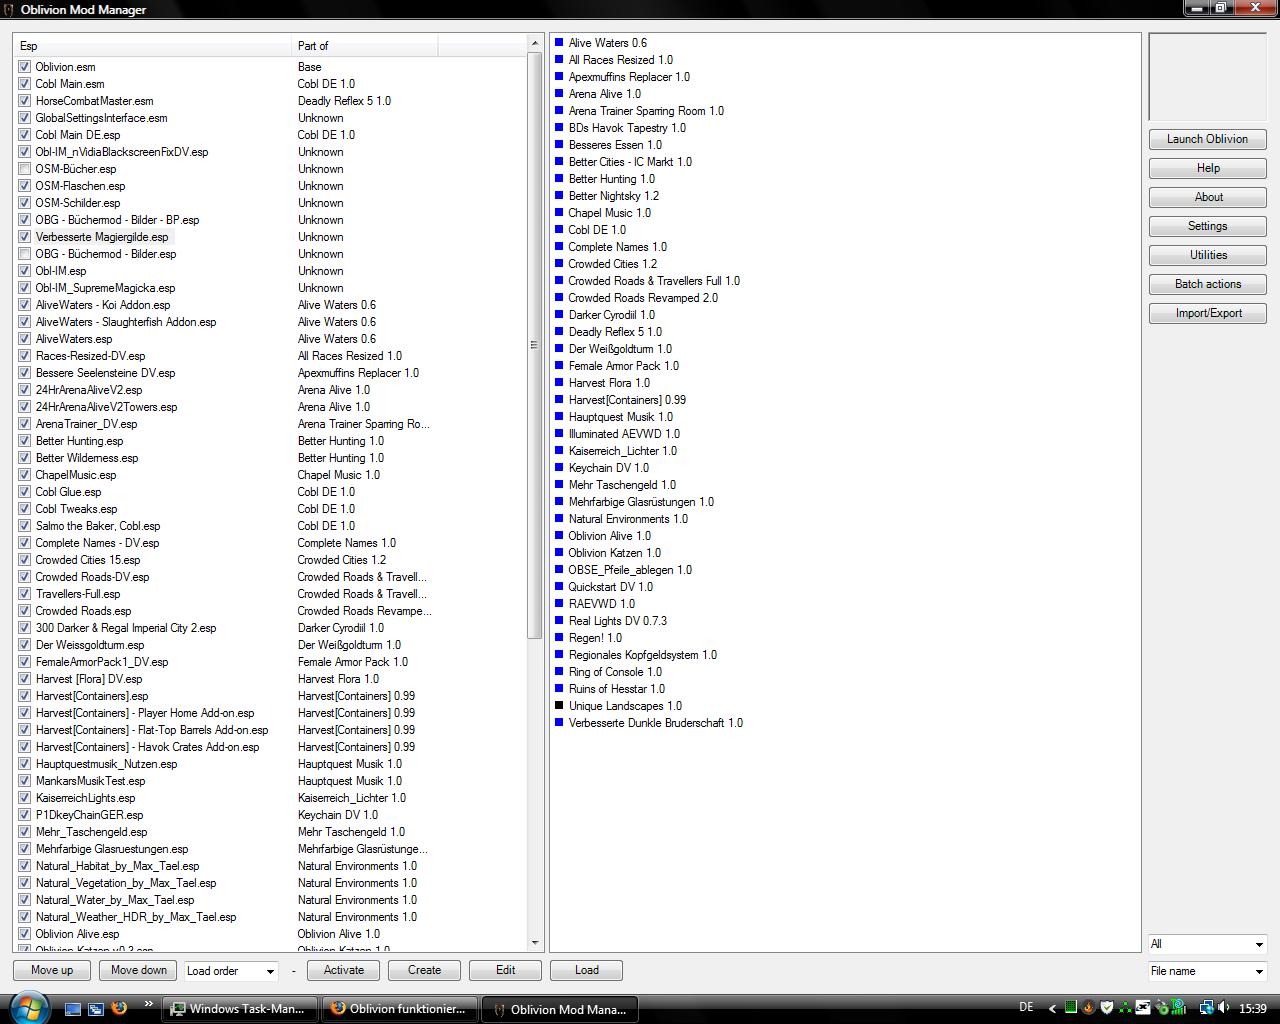
Task: Click the blue icon beside Ruins of Hesstar 1.0
Action: 559,689
